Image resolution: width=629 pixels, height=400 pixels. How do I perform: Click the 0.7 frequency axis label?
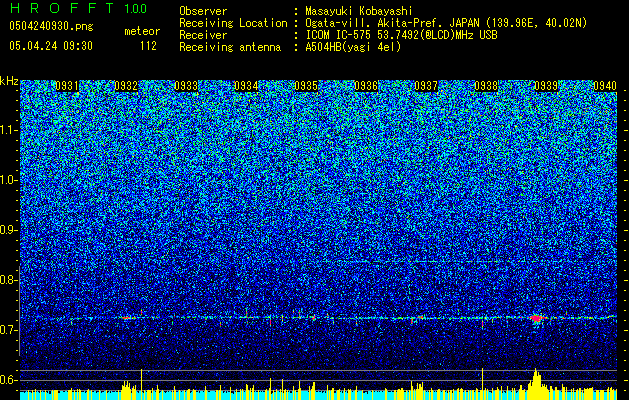click(9, 330)
